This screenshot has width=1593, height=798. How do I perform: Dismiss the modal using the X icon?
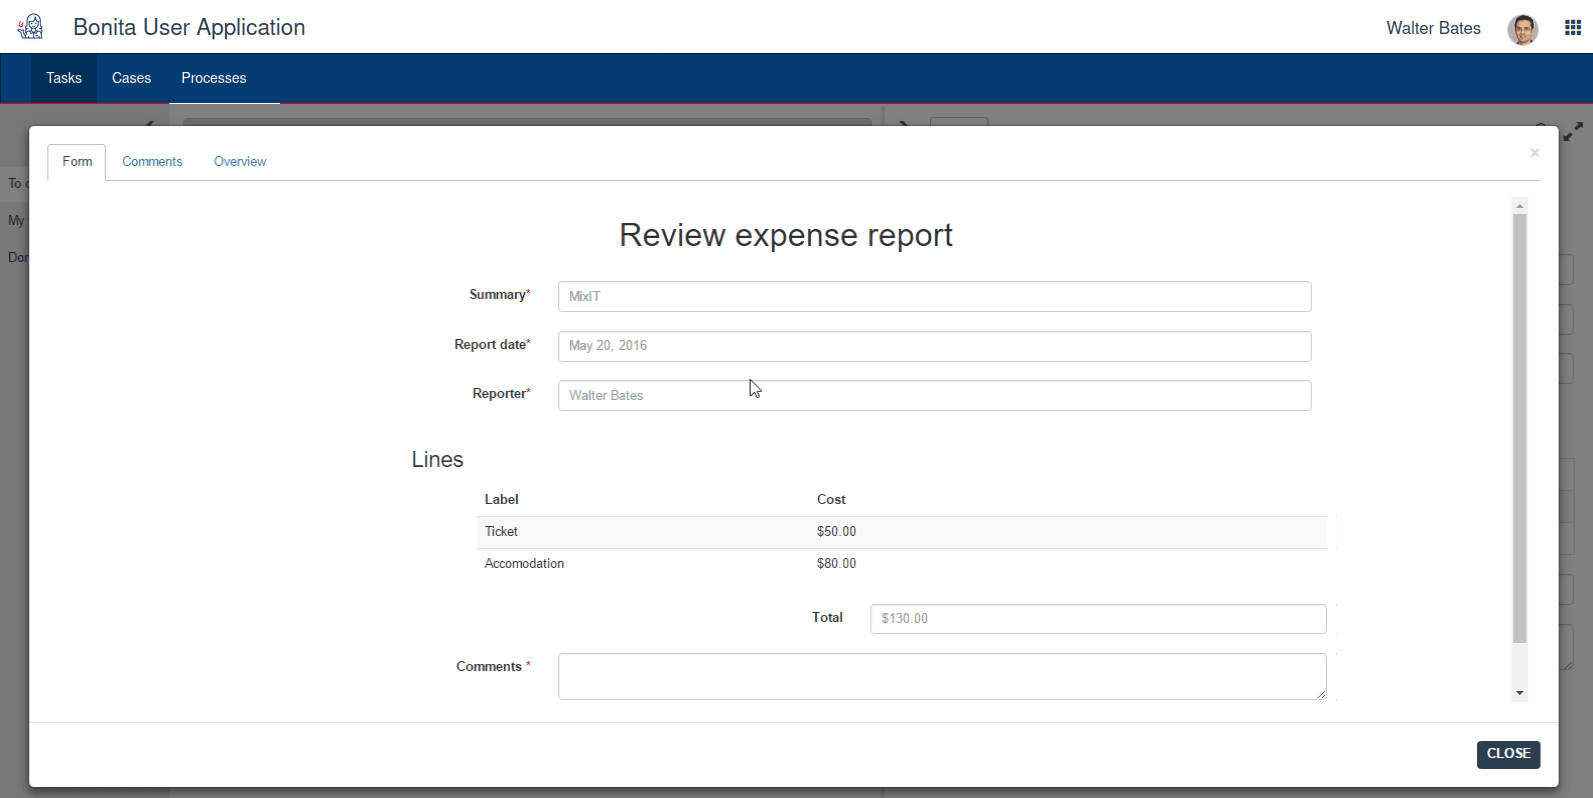pos(1534,153)
